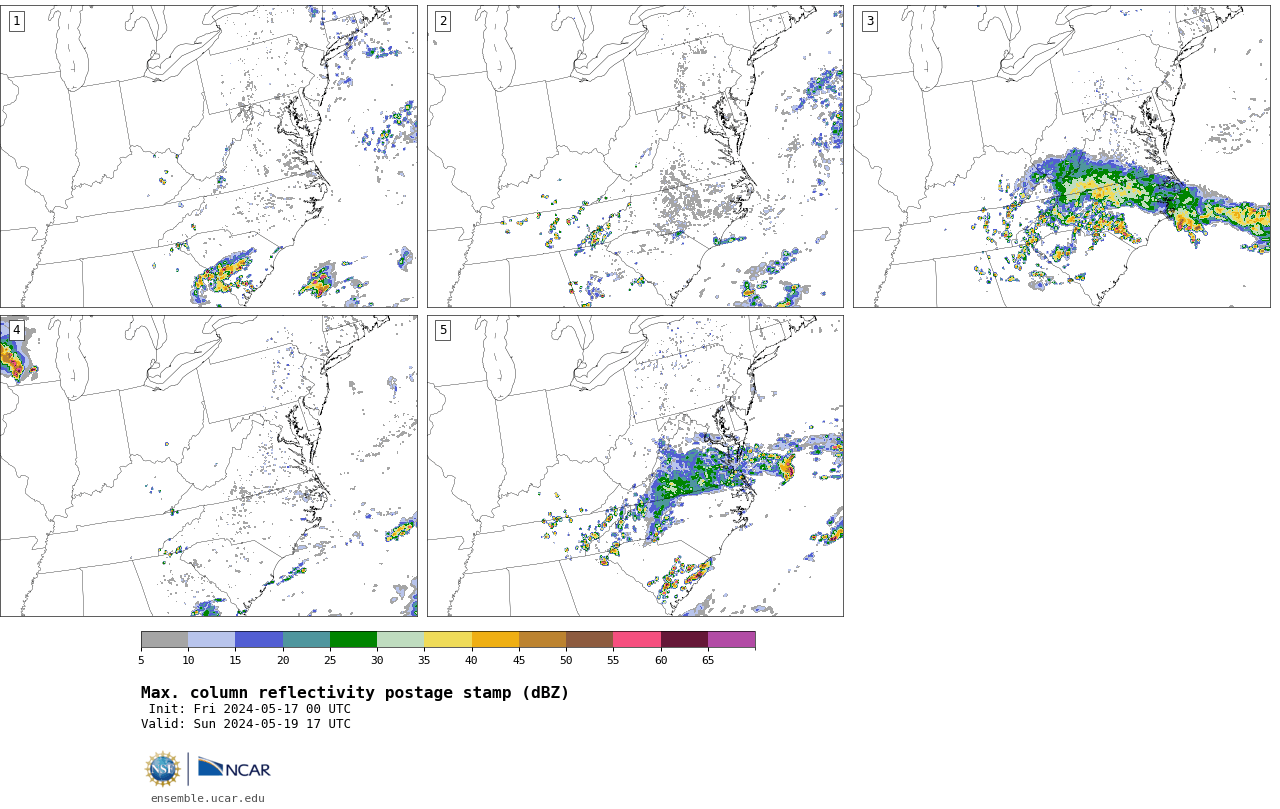This screenshot has width=1280, height=809.
Task: Click the purple 65+ dBZ swatch
Action: [x=731, y=640]
